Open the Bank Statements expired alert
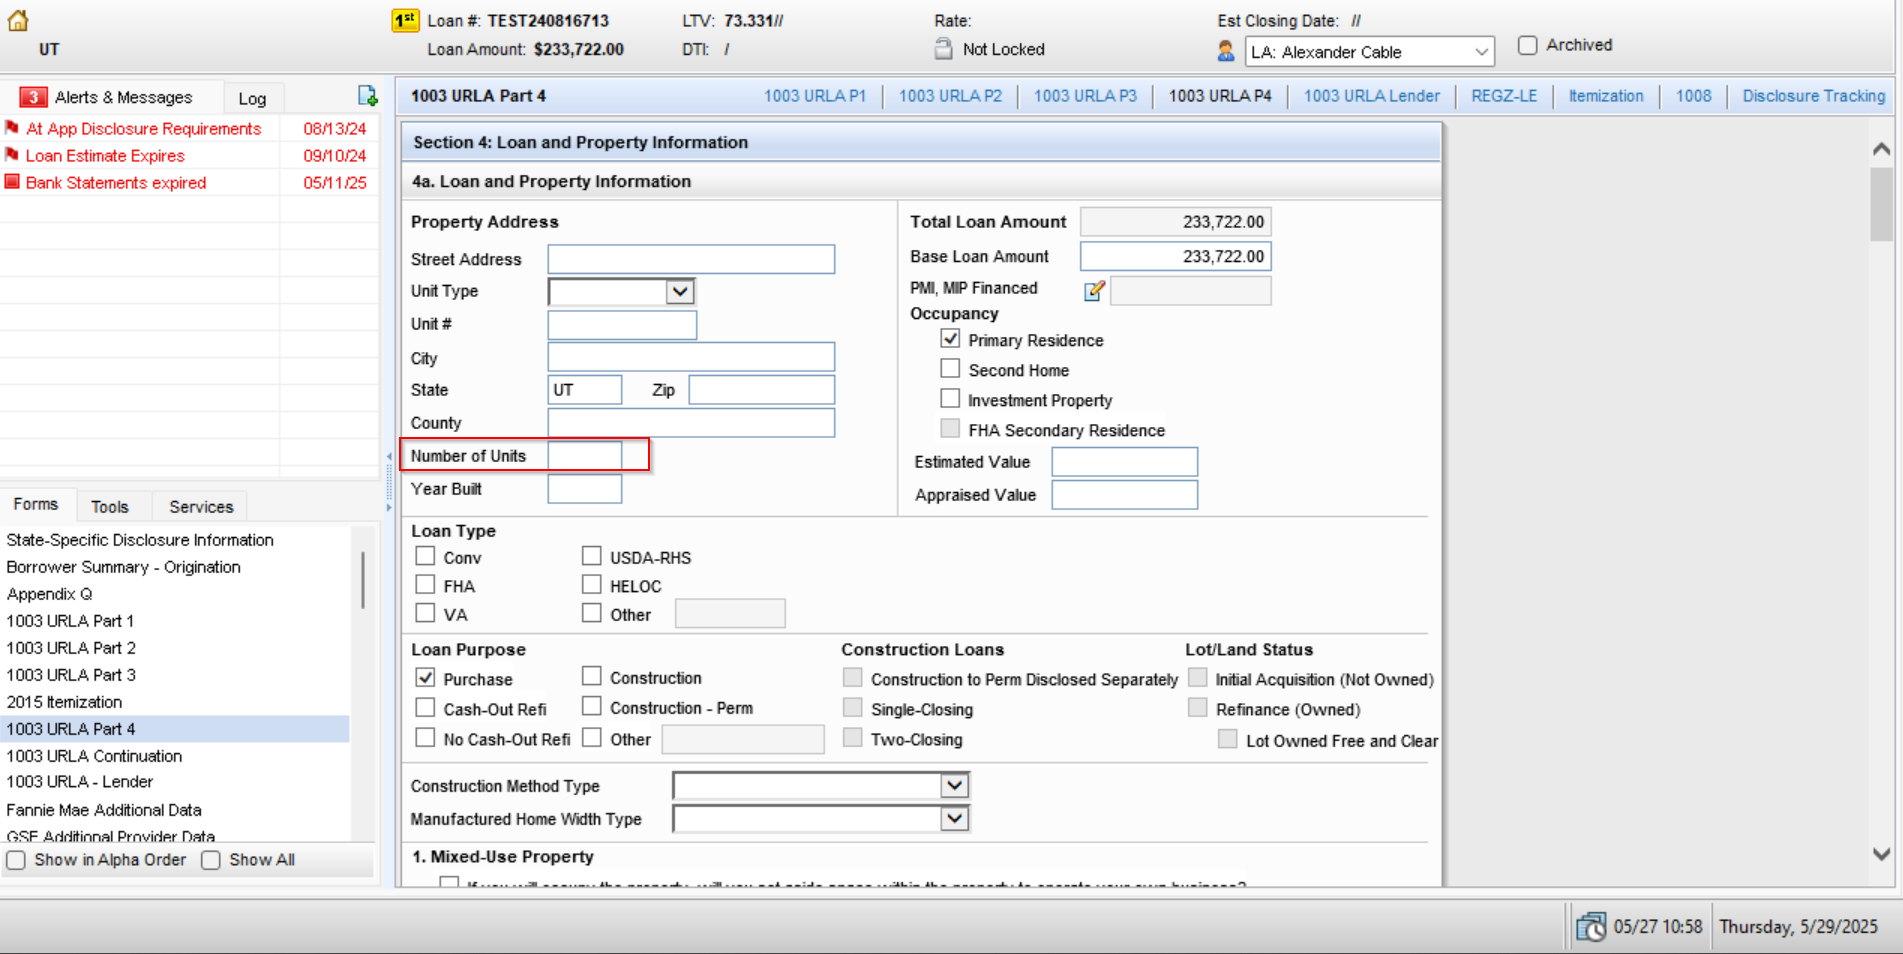This screenshot has height=954, width=1903. [116, 183]
